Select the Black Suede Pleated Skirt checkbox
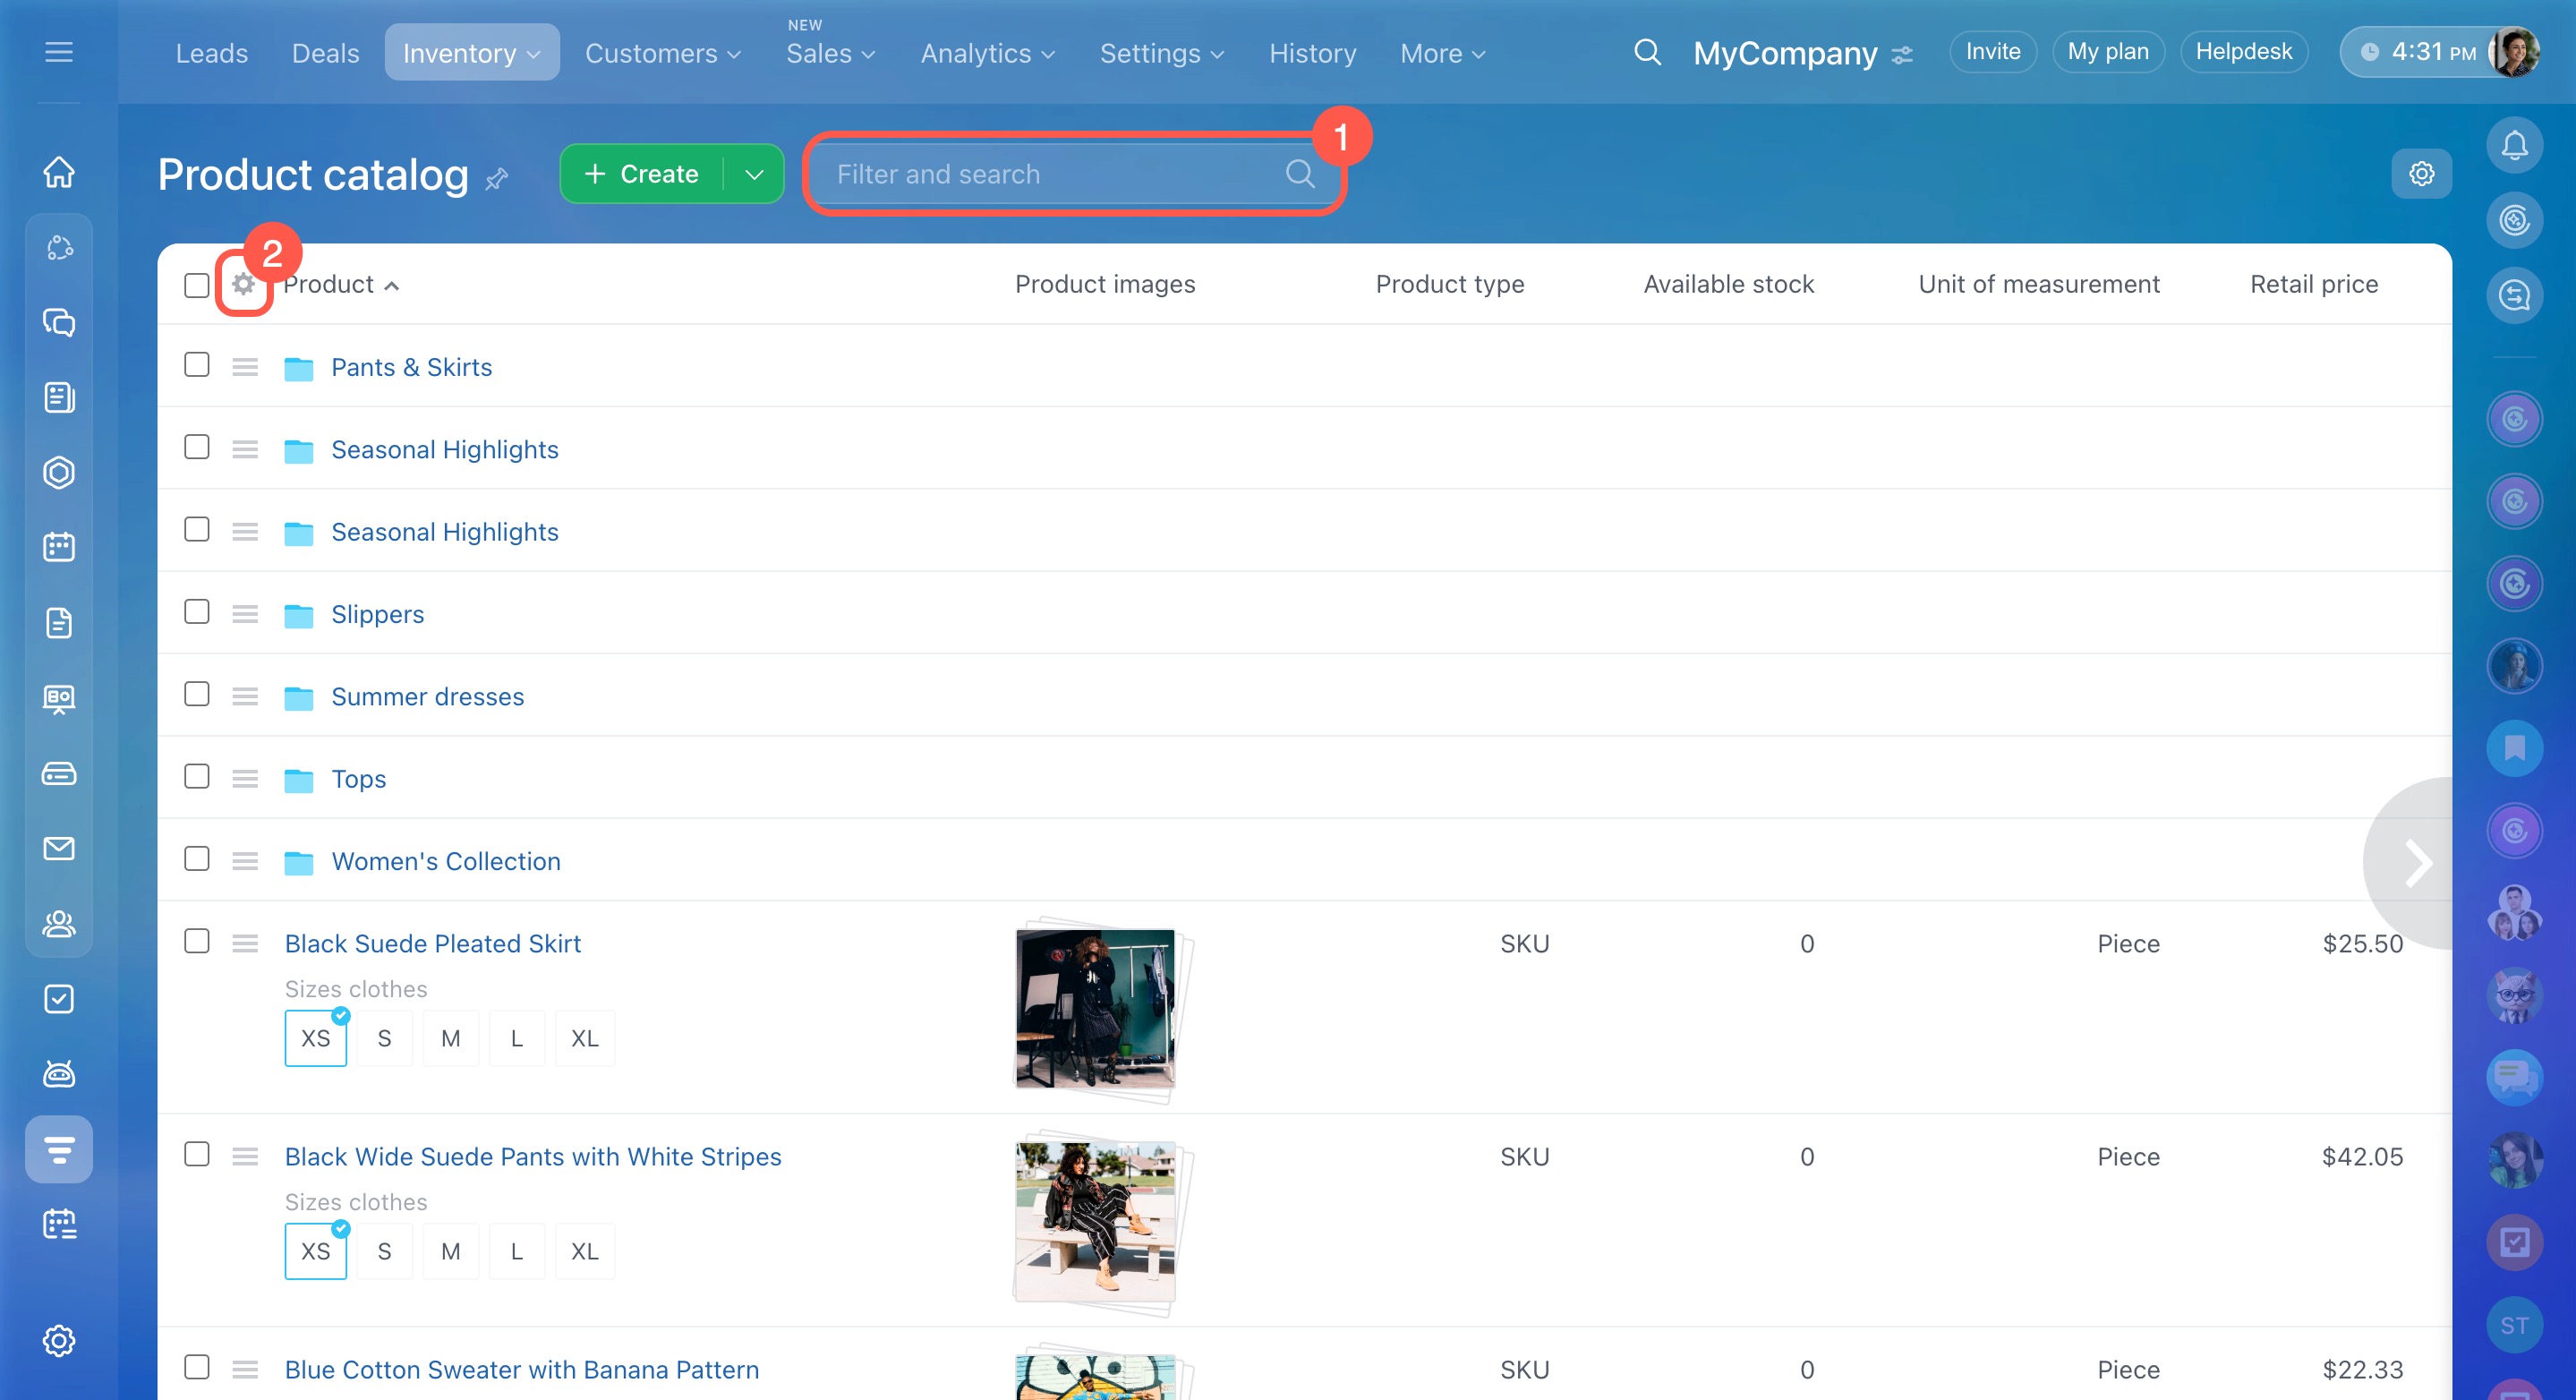The width and height of the screenshot is (2576, 1400). click(197, 941)
